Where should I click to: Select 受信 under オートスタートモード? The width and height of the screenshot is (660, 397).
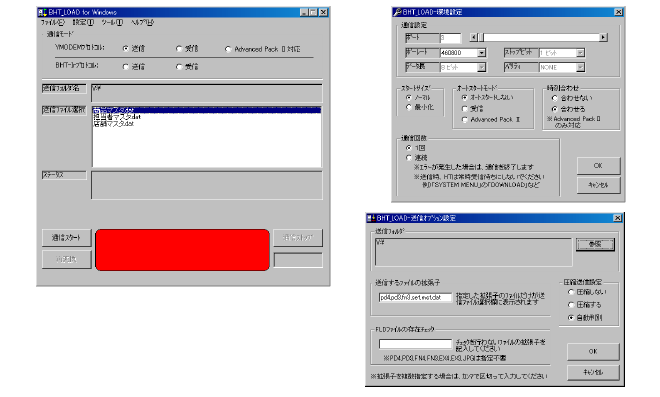point(465,109)
